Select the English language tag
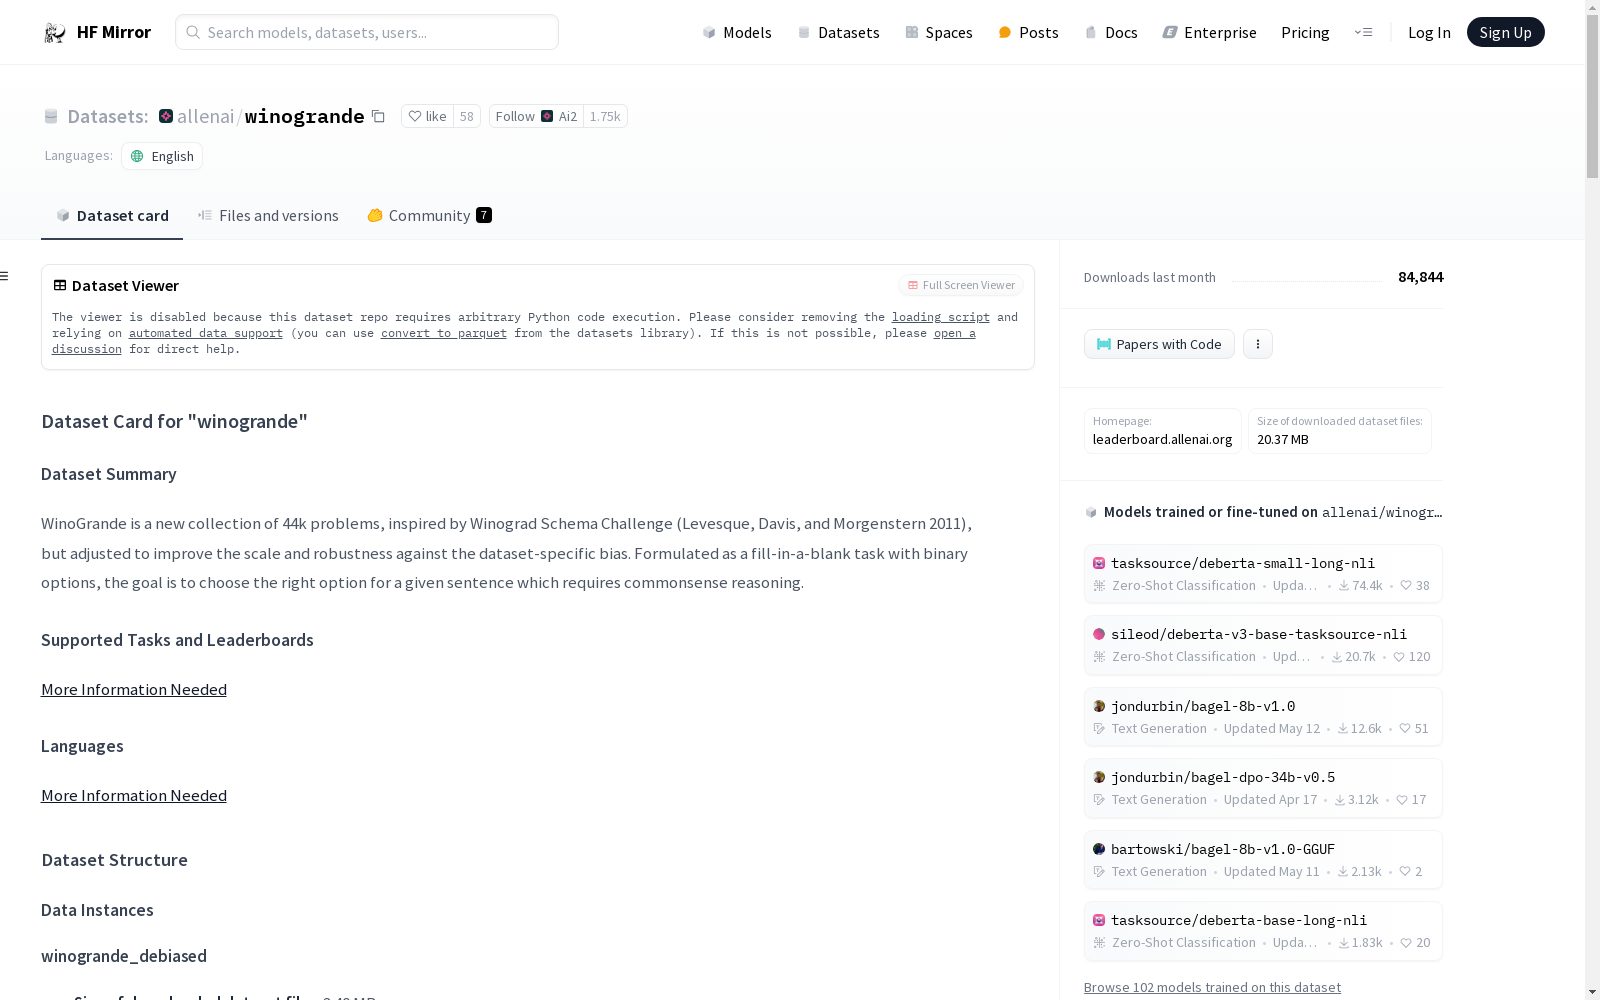 (x=162, y=156)
